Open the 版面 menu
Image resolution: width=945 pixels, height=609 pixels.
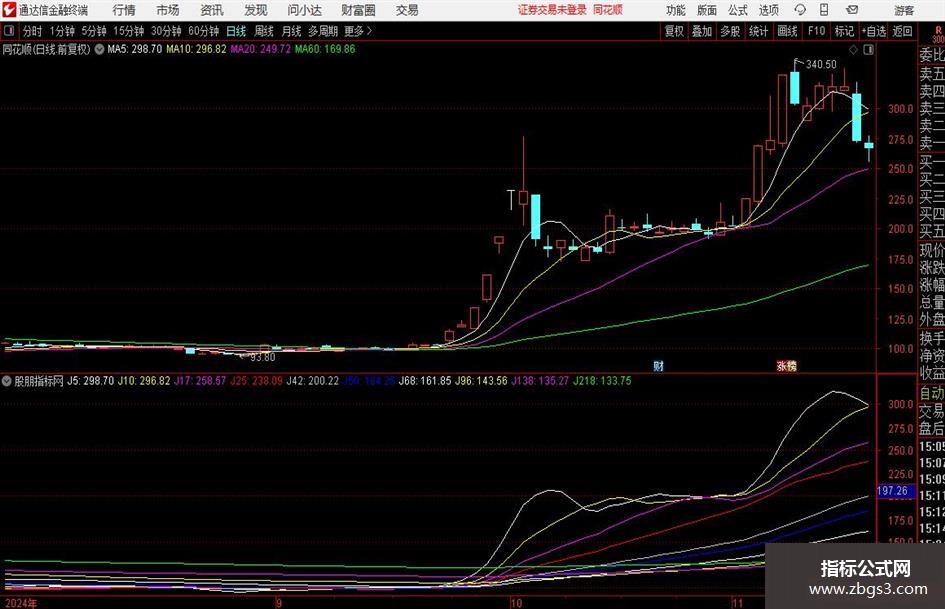click(707, 10)
